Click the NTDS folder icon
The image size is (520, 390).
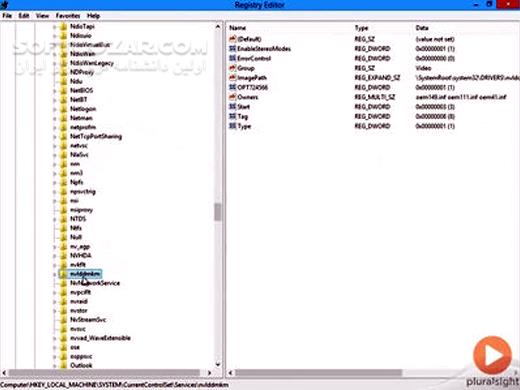(63, 219)
